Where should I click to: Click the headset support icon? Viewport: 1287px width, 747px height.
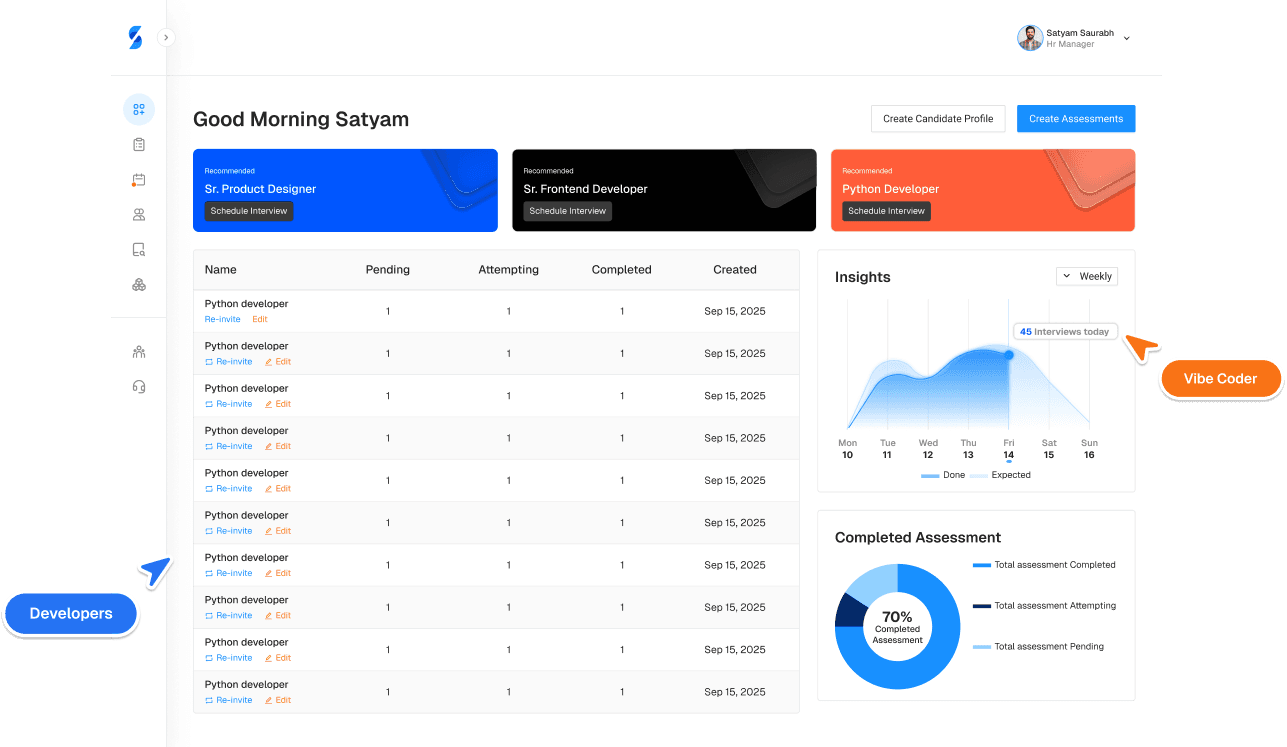pos(138,386)
